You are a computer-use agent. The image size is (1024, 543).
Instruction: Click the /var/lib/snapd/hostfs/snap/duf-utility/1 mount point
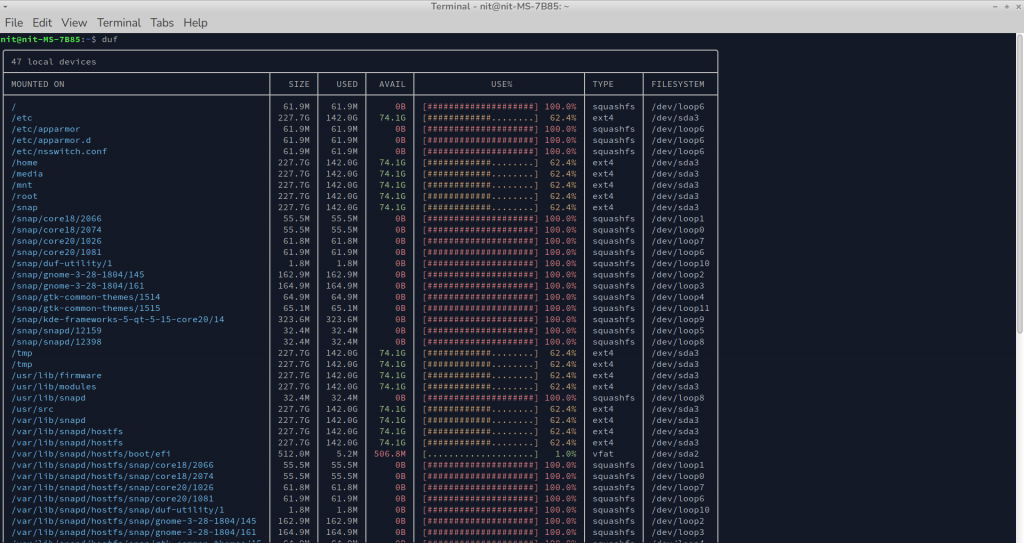pos(118,510)
